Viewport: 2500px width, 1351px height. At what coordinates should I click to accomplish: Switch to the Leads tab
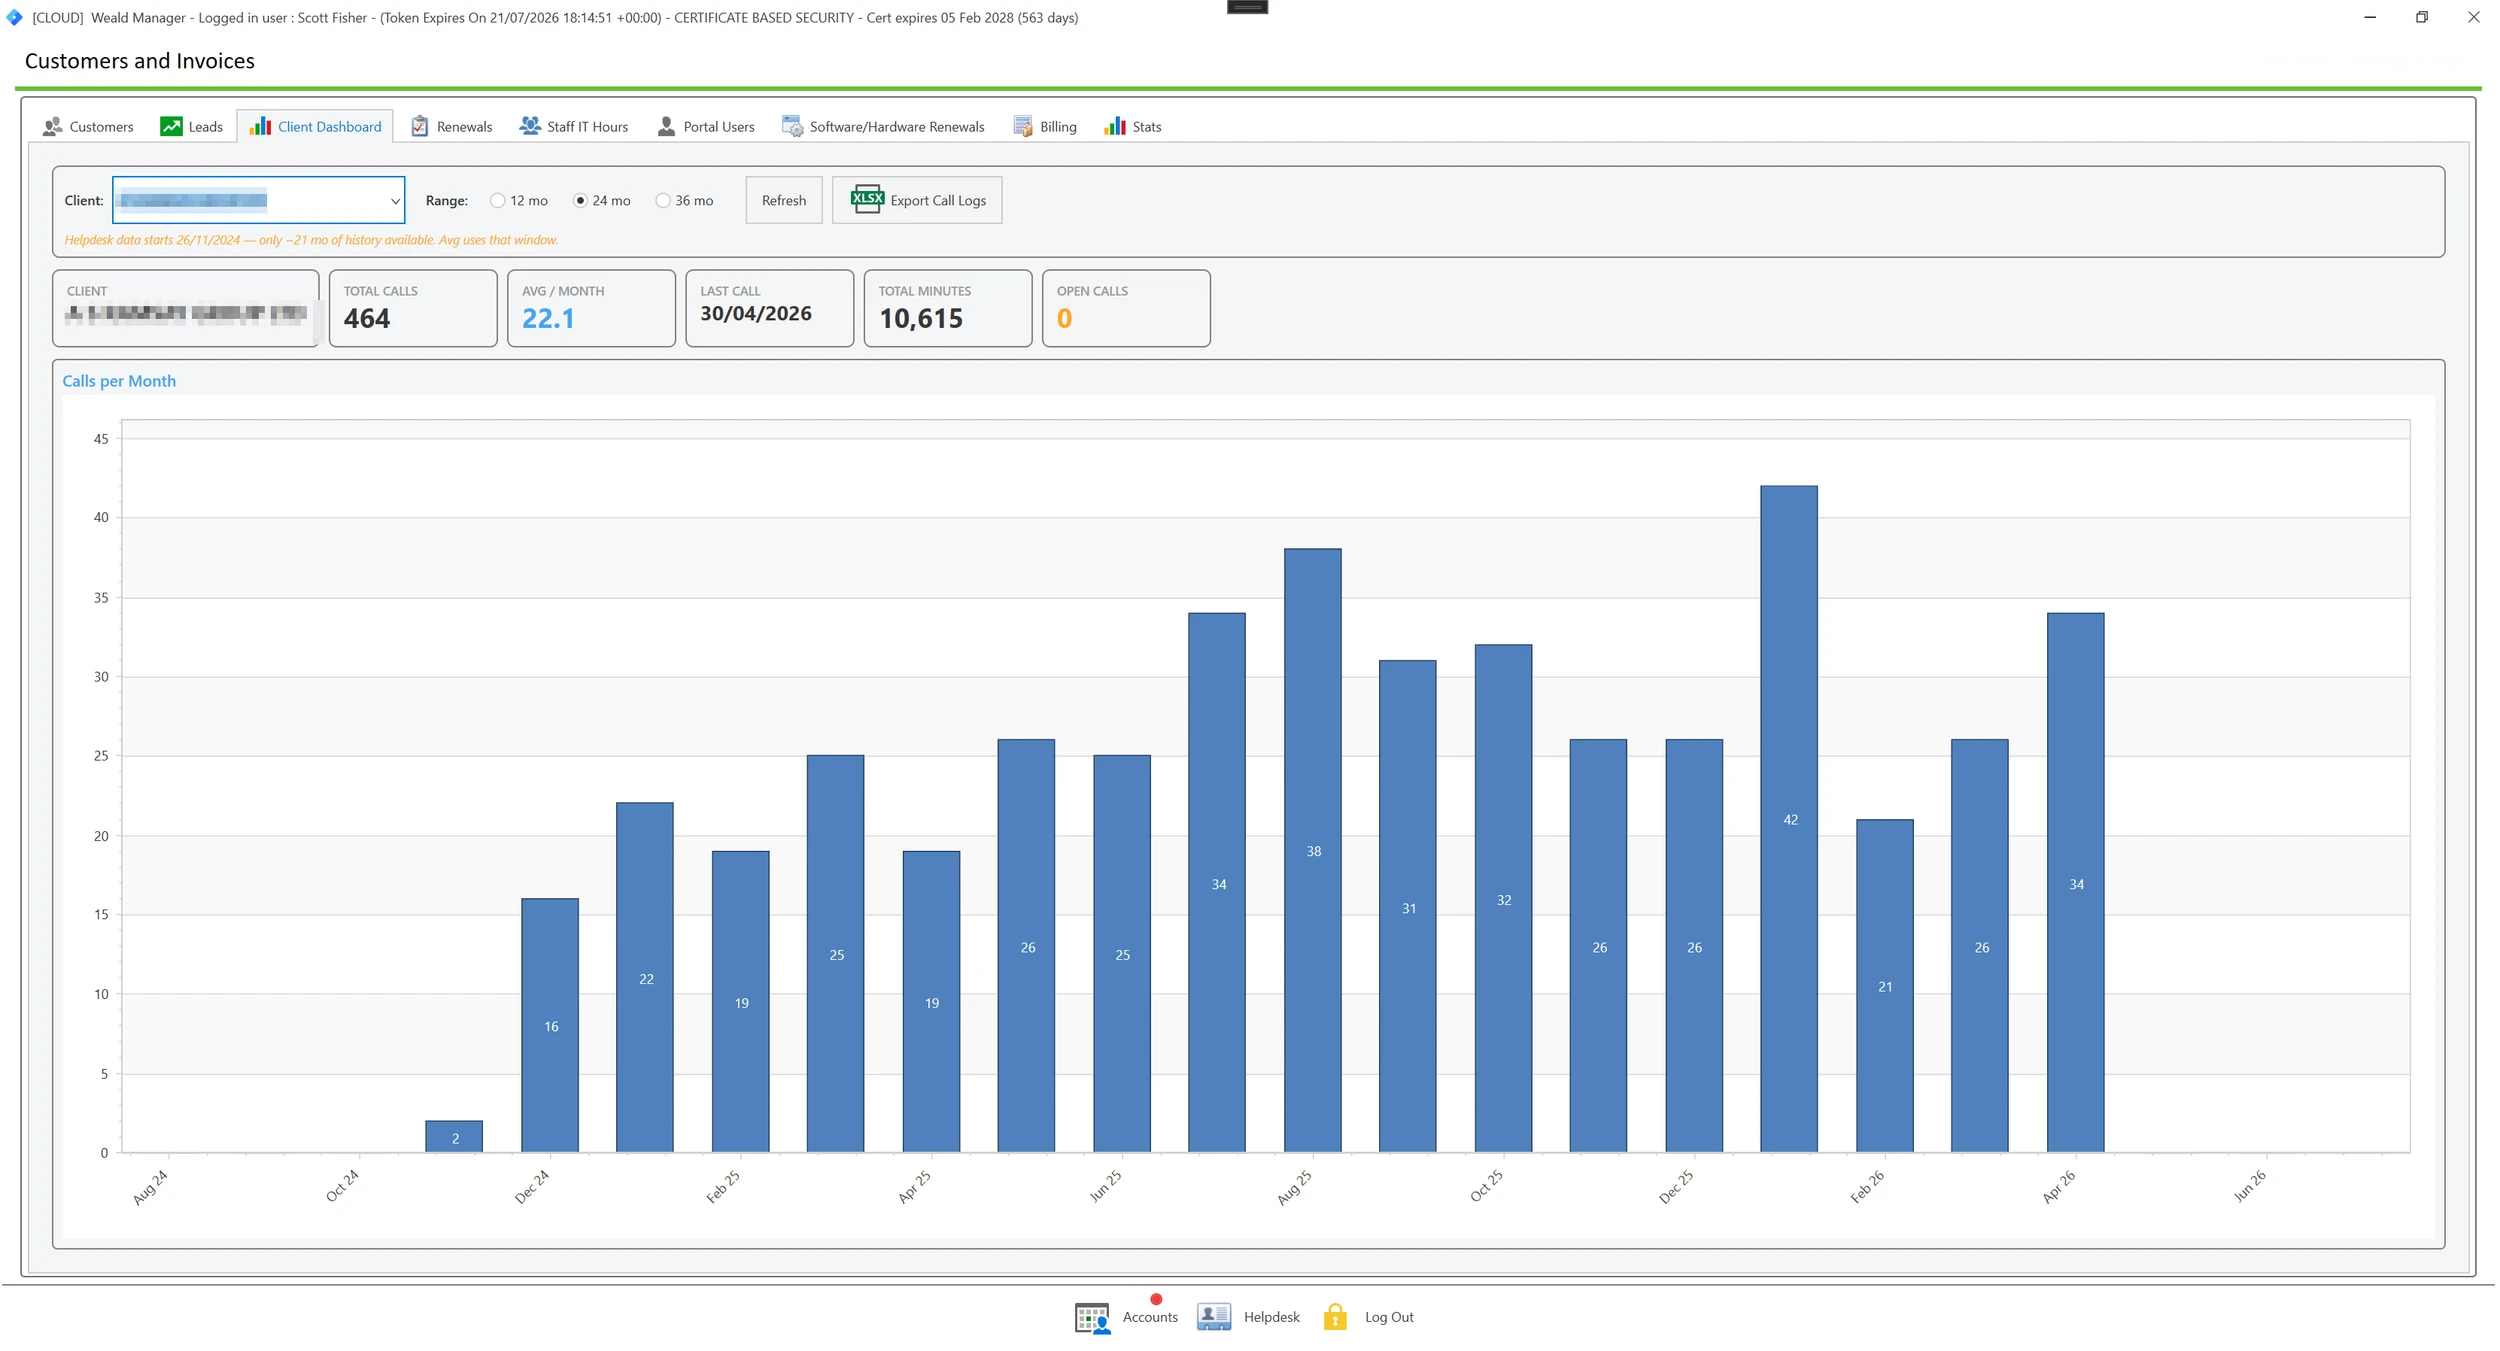point(192,127)
